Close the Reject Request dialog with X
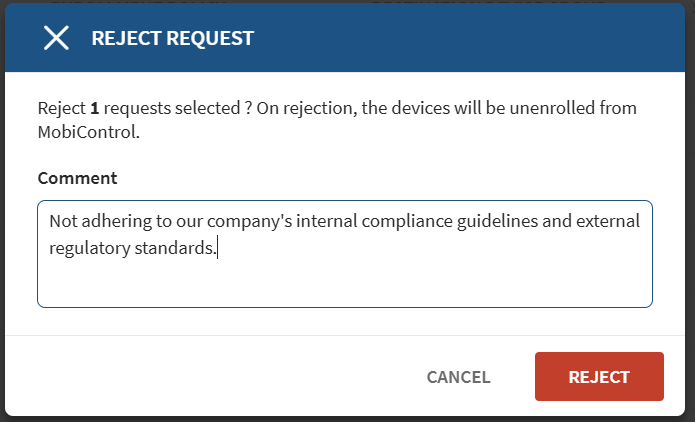Screen dimensions: 695x422 coord(56,38)
